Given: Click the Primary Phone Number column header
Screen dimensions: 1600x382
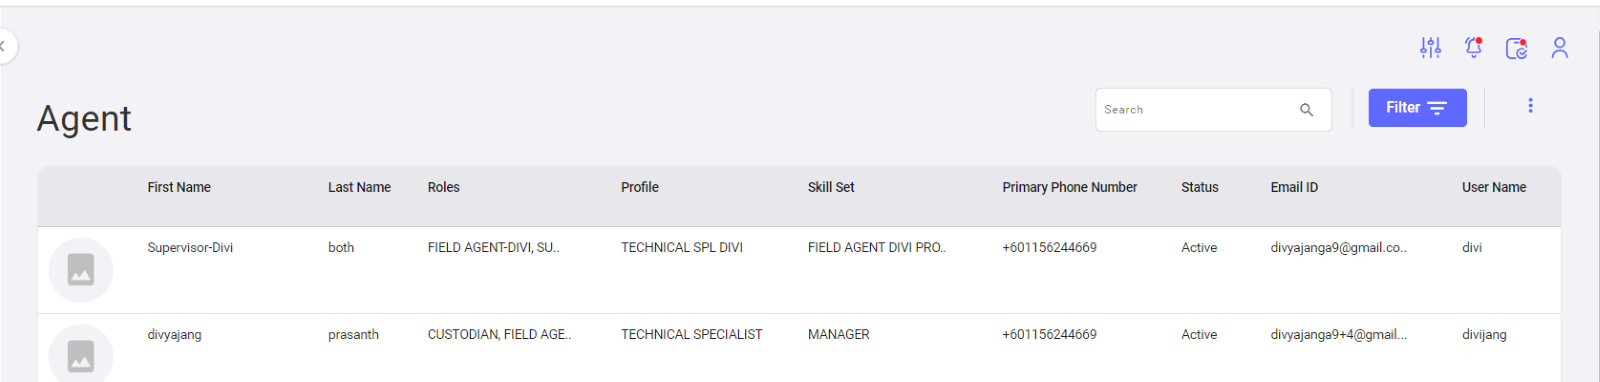Looking at the screenshot, I should [x=1070, y=187].
